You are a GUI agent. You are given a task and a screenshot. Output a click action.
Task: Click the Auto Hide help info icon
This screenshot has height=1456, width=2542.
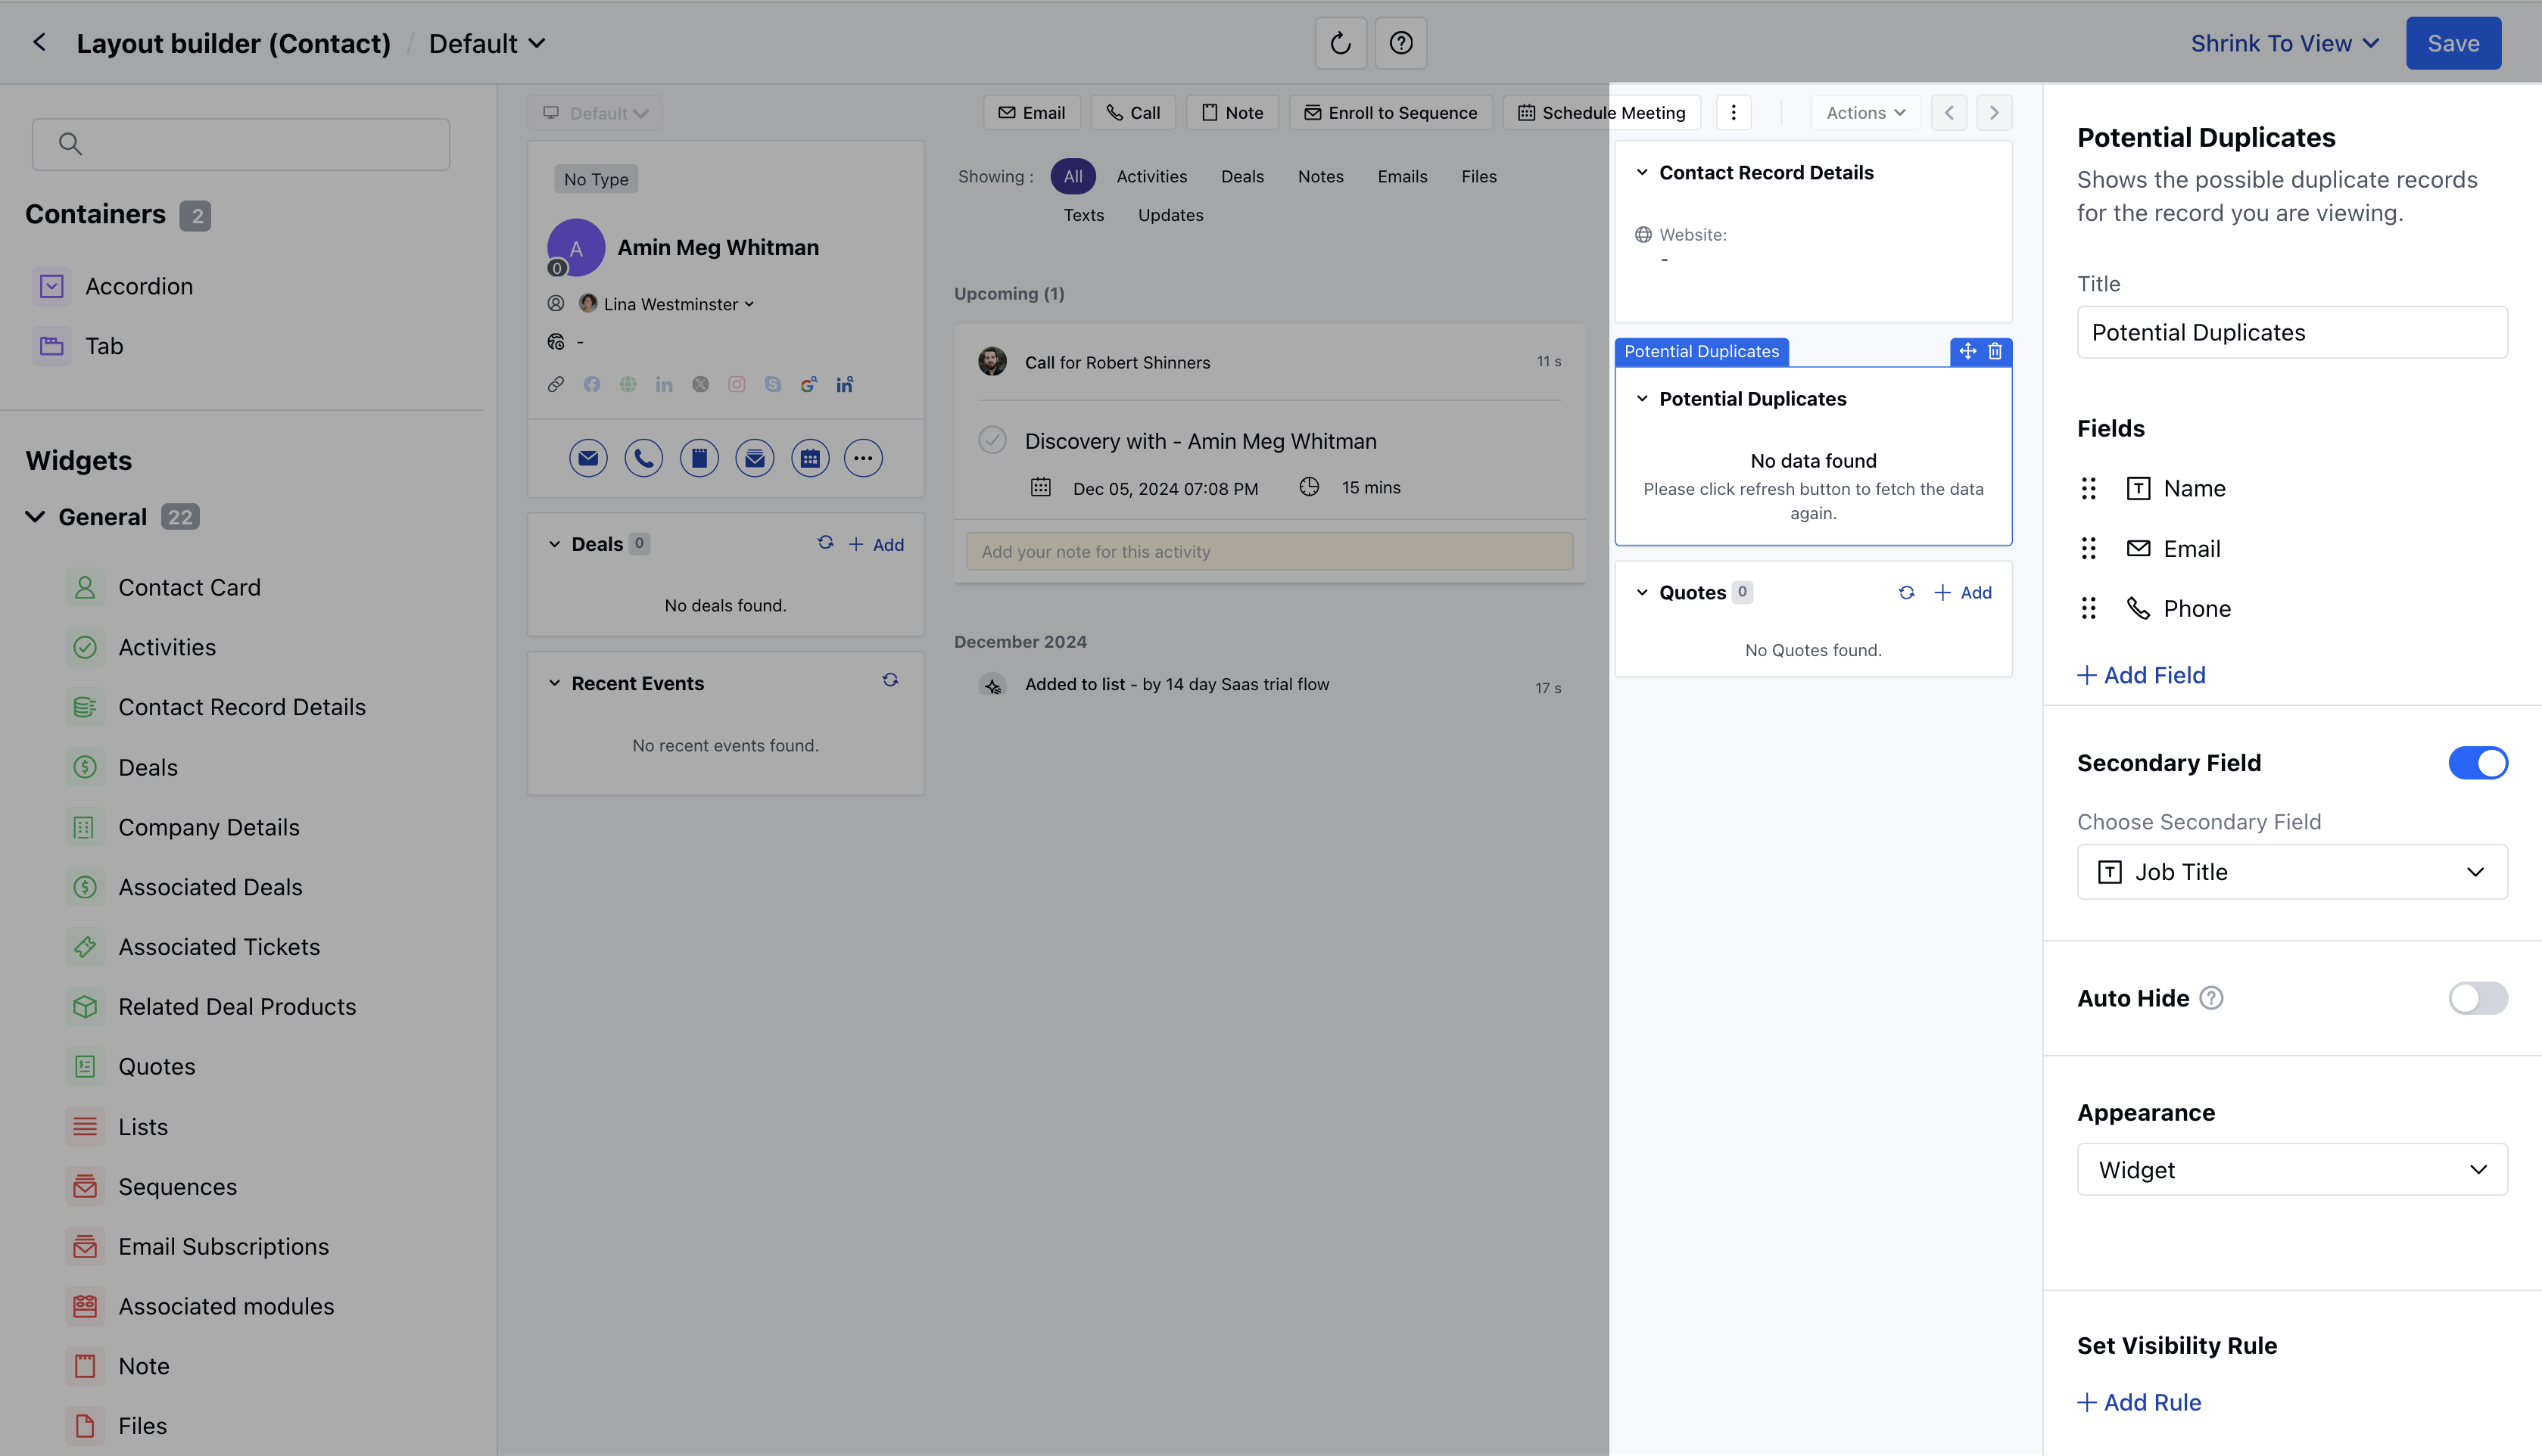2212,998
